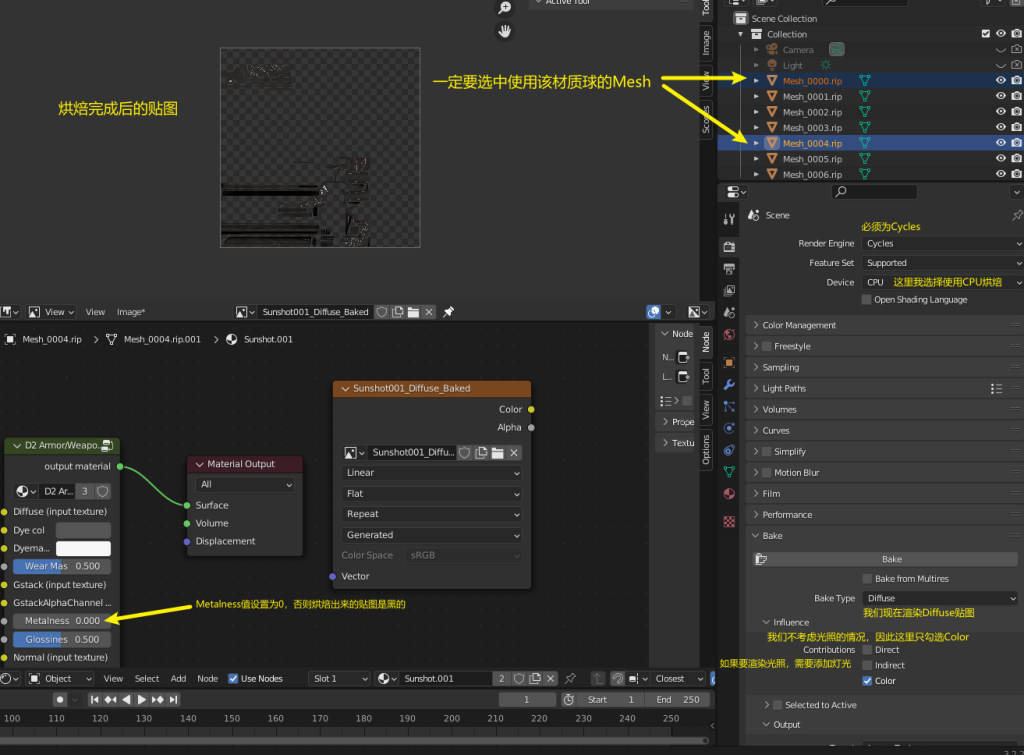The image size is (1024, 755).
Task: Pin the Sunshot001_Diffuse_Baked image in editor
Action: [x=449, y=312]
